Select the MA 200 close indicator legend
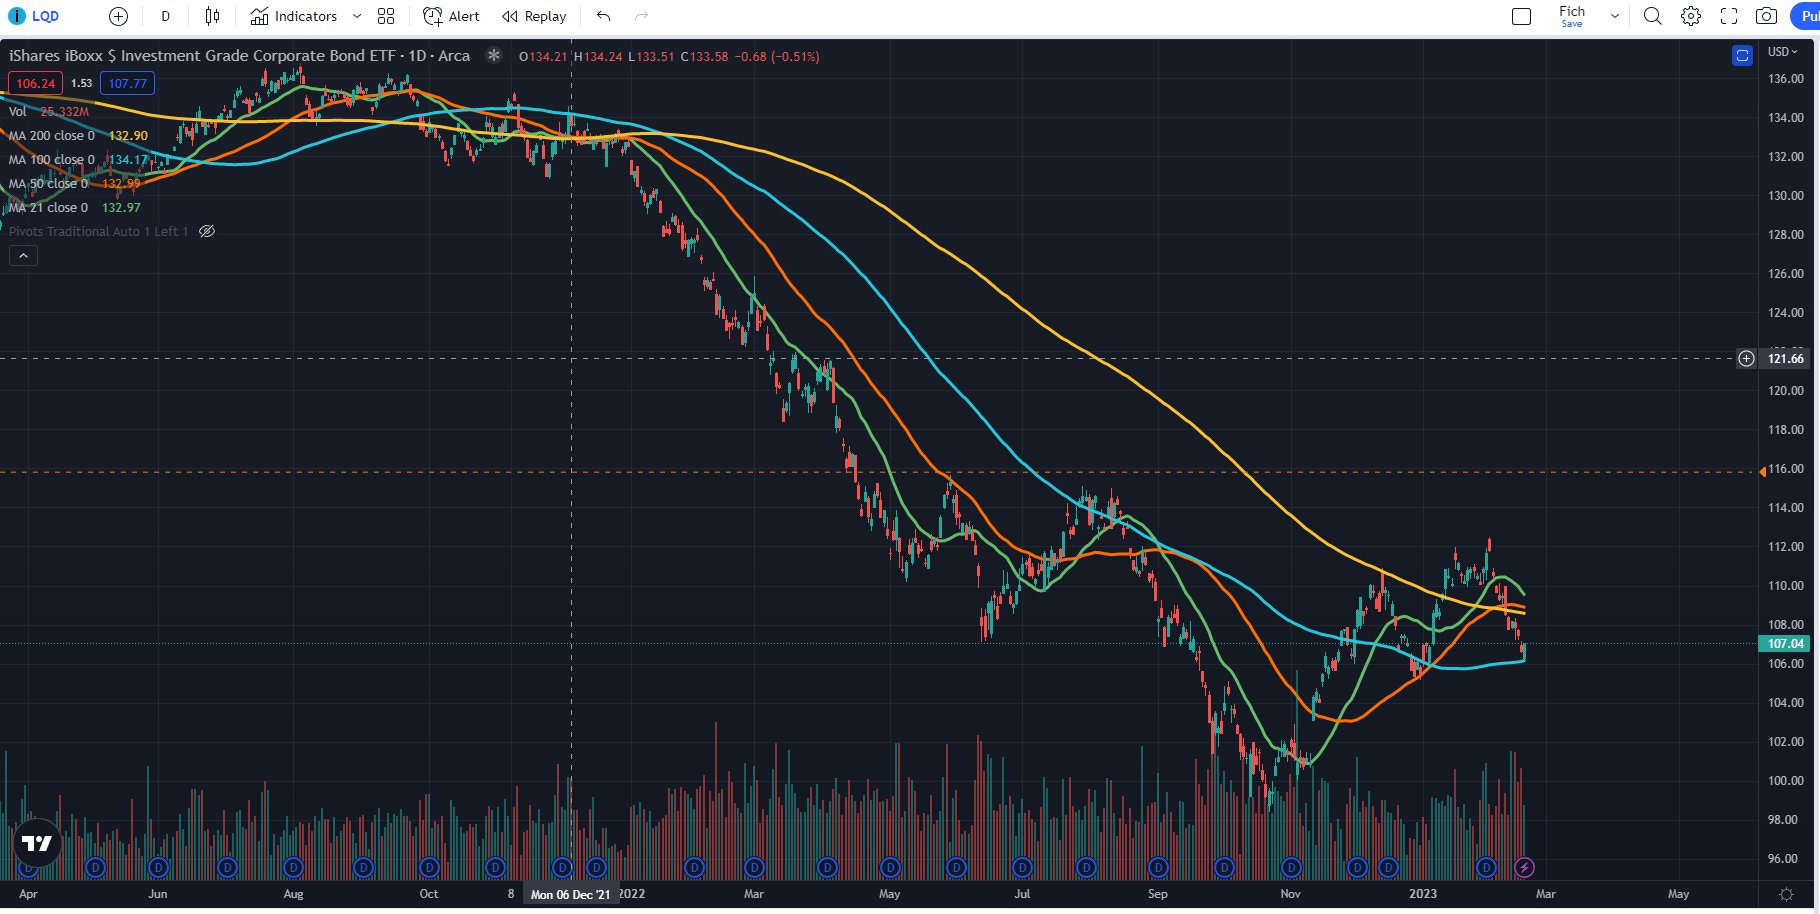Image resolution: width=1820 pixels, height=914 pixels. 52,135
